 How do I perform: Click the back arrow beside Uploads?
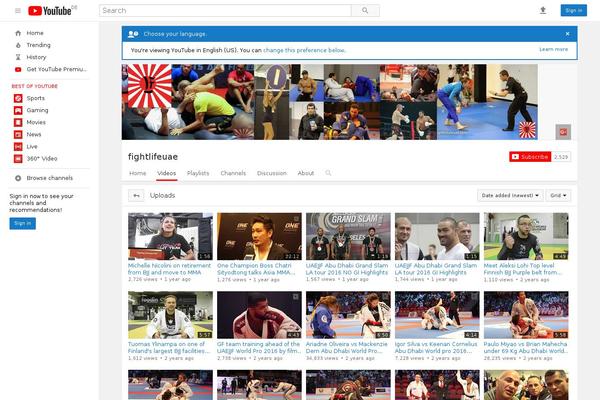click(136, 196)
